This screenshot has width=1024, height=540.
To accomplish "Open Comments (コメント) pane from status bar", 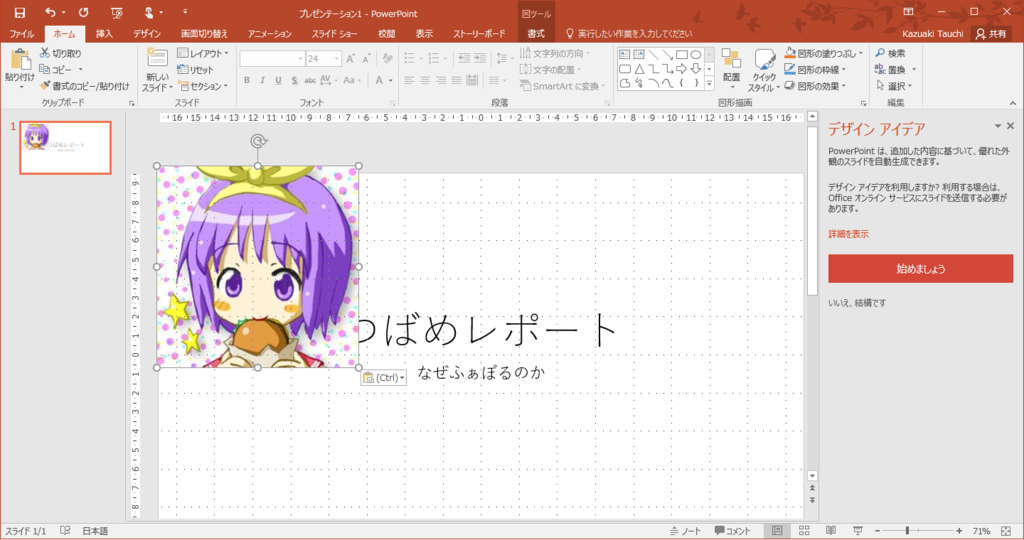I will pyautogui.click(x=733, y=531).
